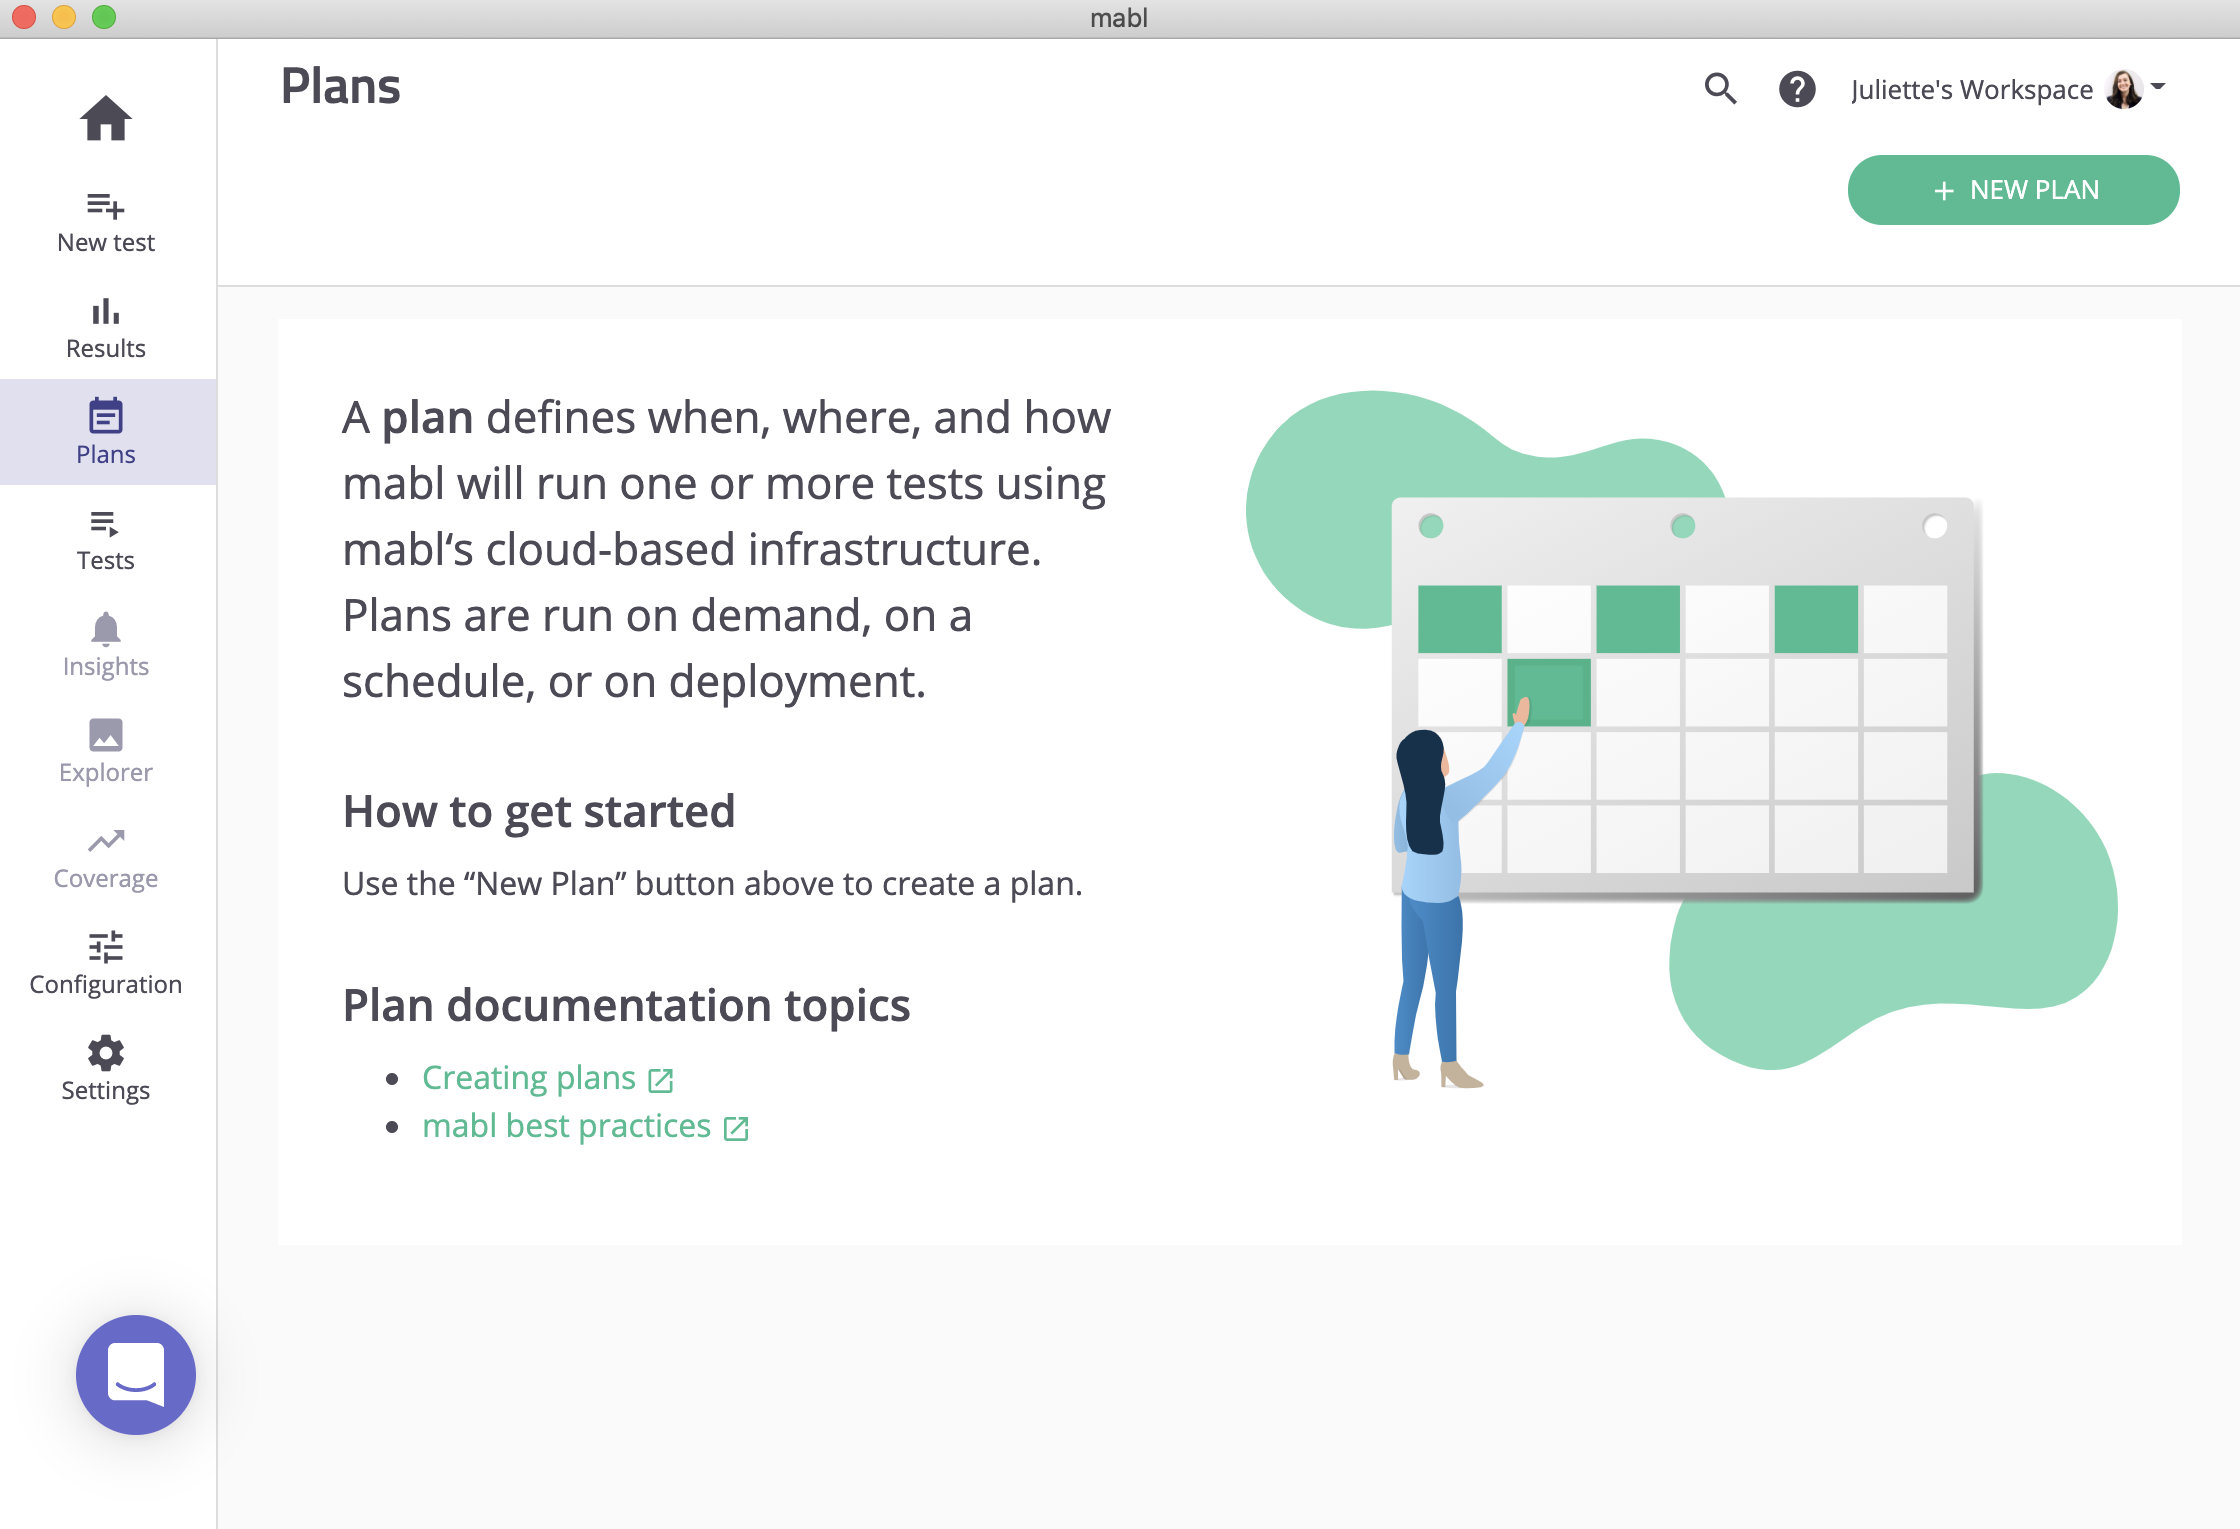
Task: Open Insights bell icon
Action: (x=105, y=630)
